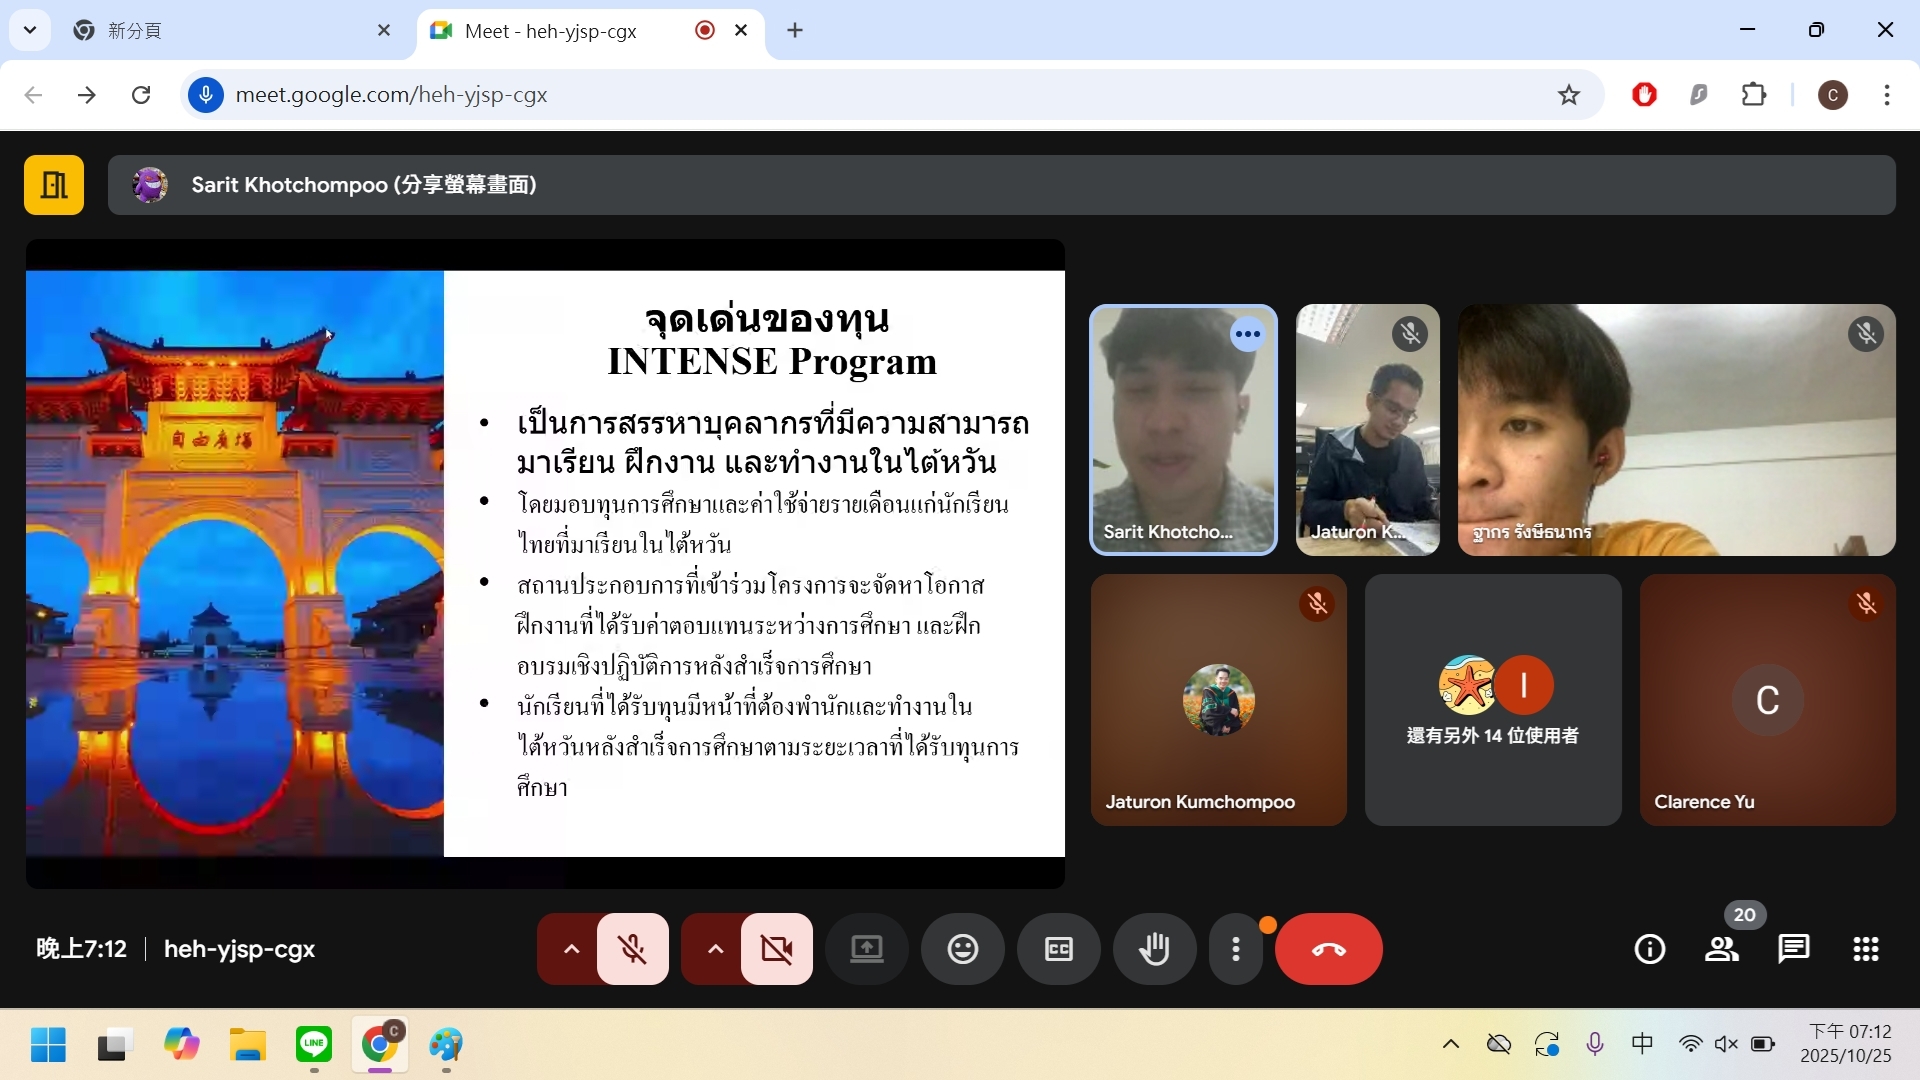The image size is (1920, 1080).
Task: Open the Meet activities grid icon
Action: point(1865,949)
